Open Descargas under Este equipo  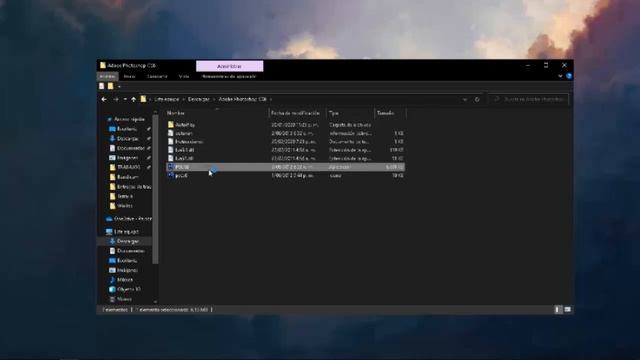[127, 241]
